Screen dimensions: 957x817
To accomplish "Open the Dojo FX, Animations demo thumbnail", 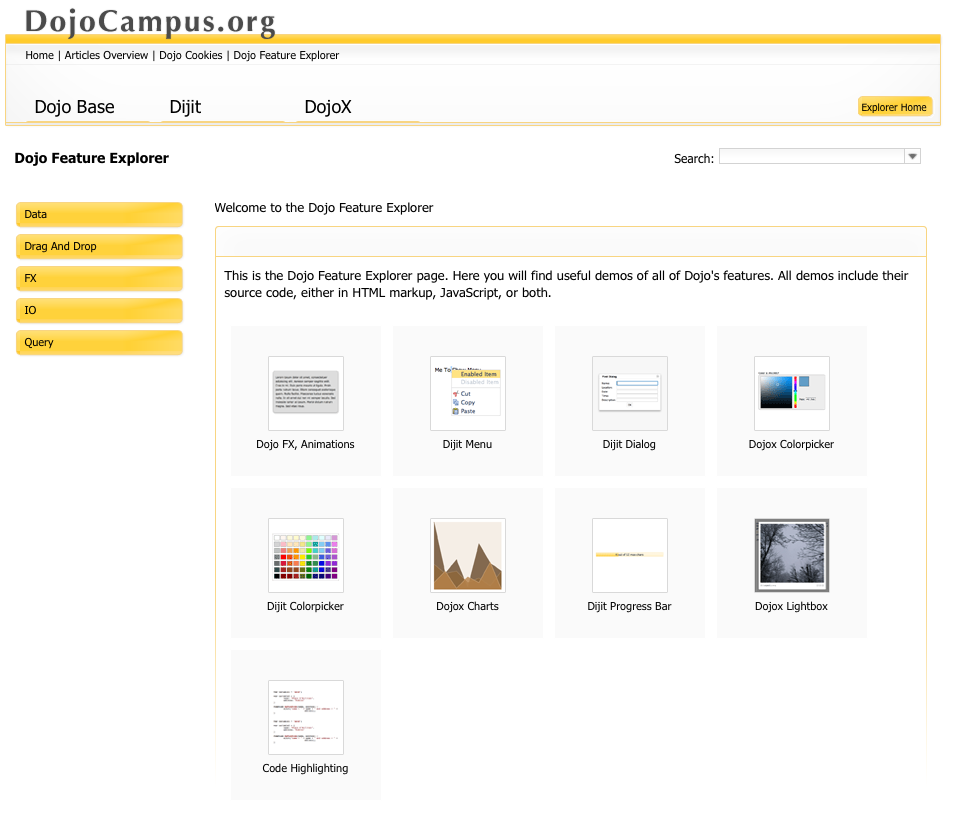I will pyautogui.click(x=306, y=394).
